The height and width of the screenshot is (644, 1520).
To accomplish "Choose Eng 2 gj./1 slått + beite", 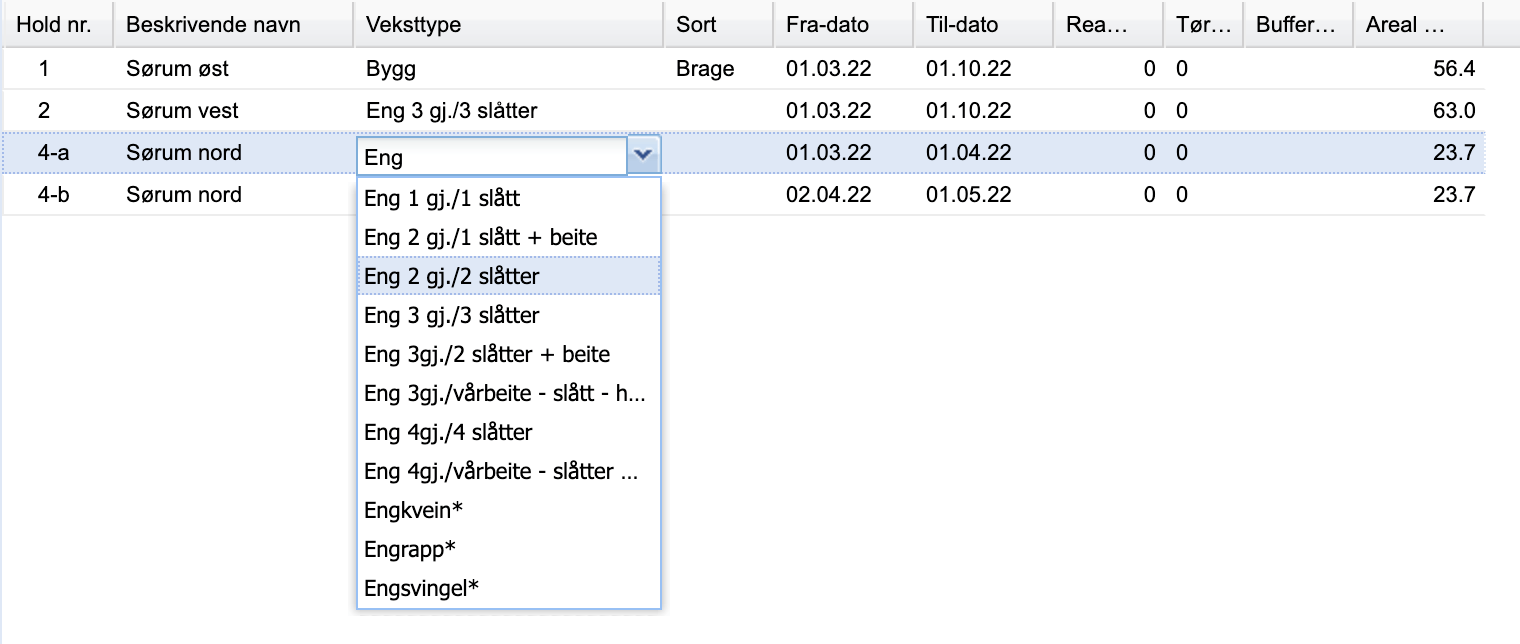I will pyautogui.click(x=509, y=238).
